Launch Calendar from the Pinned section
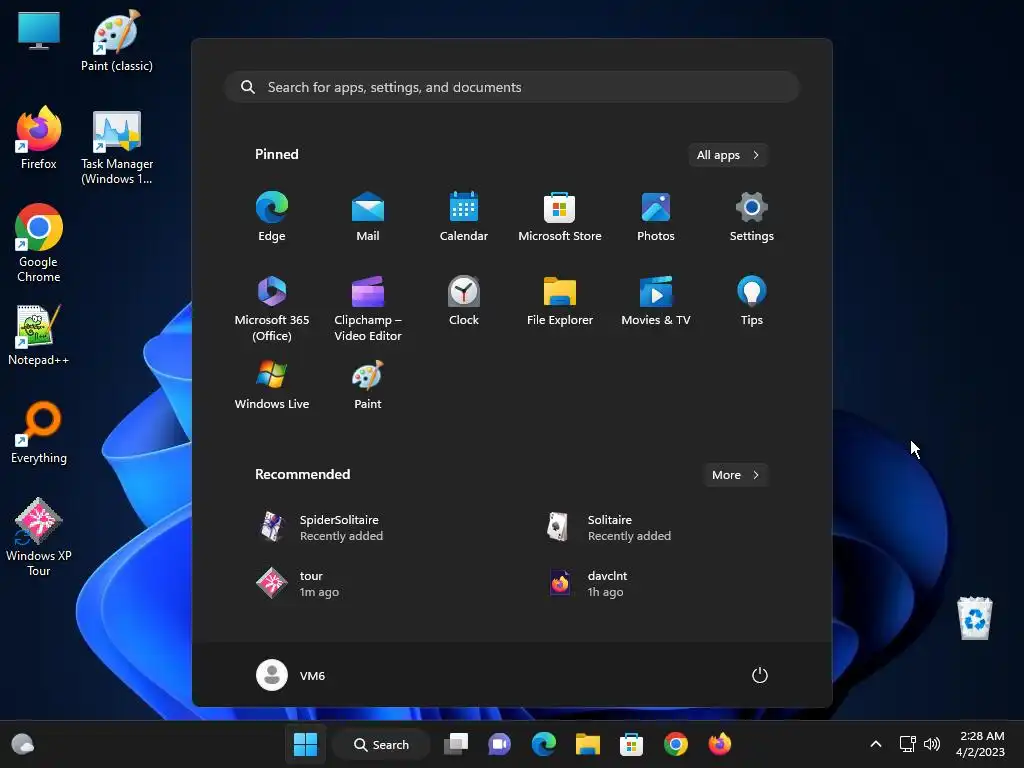 pyautogui.click(x=464, y=216)
